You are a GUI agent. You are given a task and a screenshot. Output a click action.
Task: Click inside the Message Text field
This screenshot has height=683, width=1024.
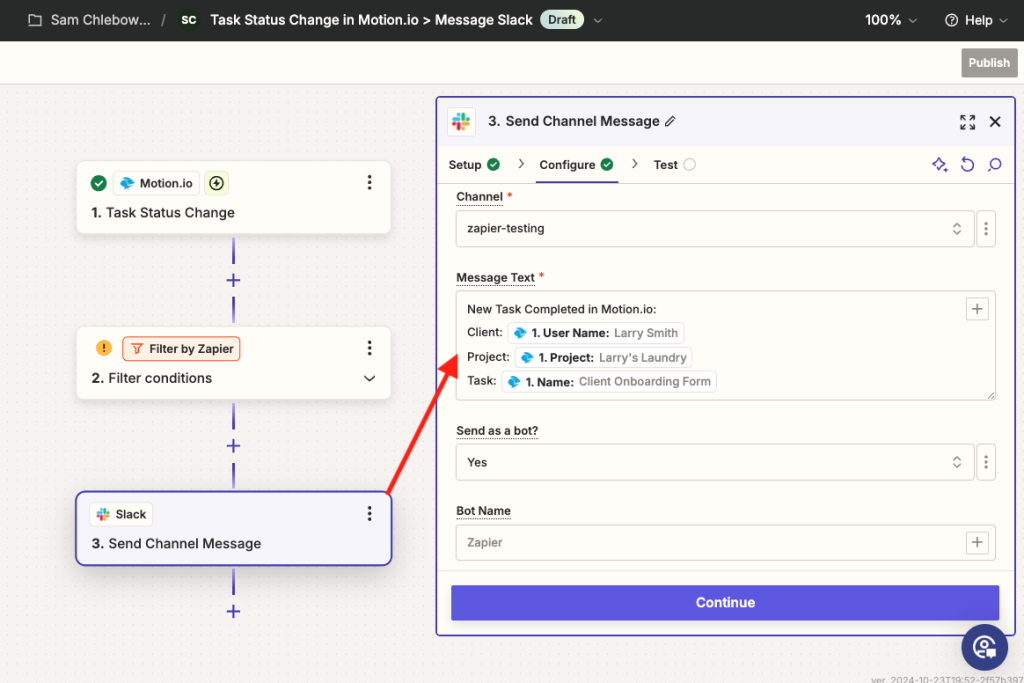coord(726,345)
